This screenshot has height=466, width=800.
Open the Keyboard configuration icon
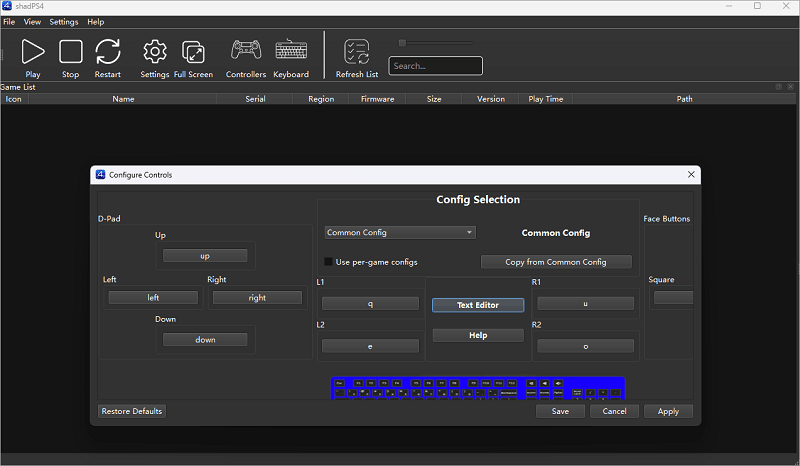point(291,52)
